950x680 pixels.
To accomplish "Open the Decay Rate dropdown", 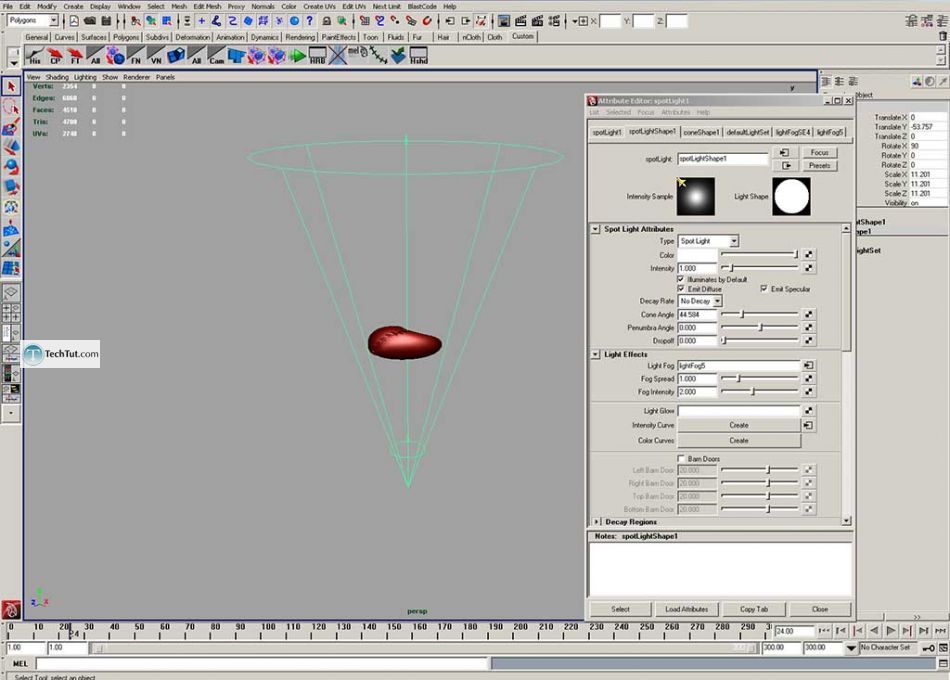I will coord(717,301).
